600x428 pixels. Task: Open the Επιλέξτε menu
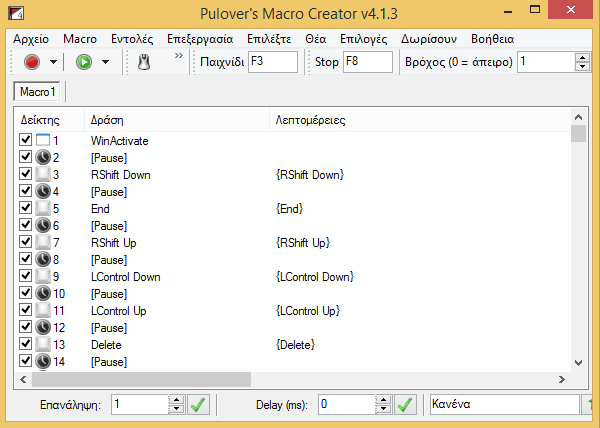point(269,39)
